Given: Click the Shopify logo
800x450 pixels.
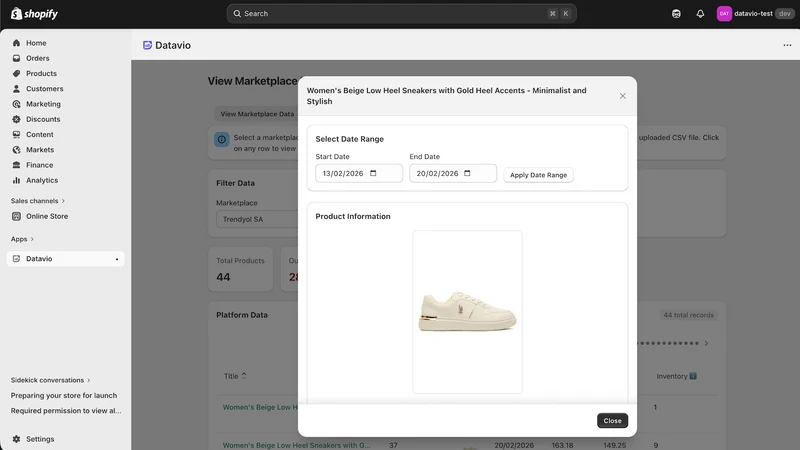Looking at the screenshot, I should (34, 14).
